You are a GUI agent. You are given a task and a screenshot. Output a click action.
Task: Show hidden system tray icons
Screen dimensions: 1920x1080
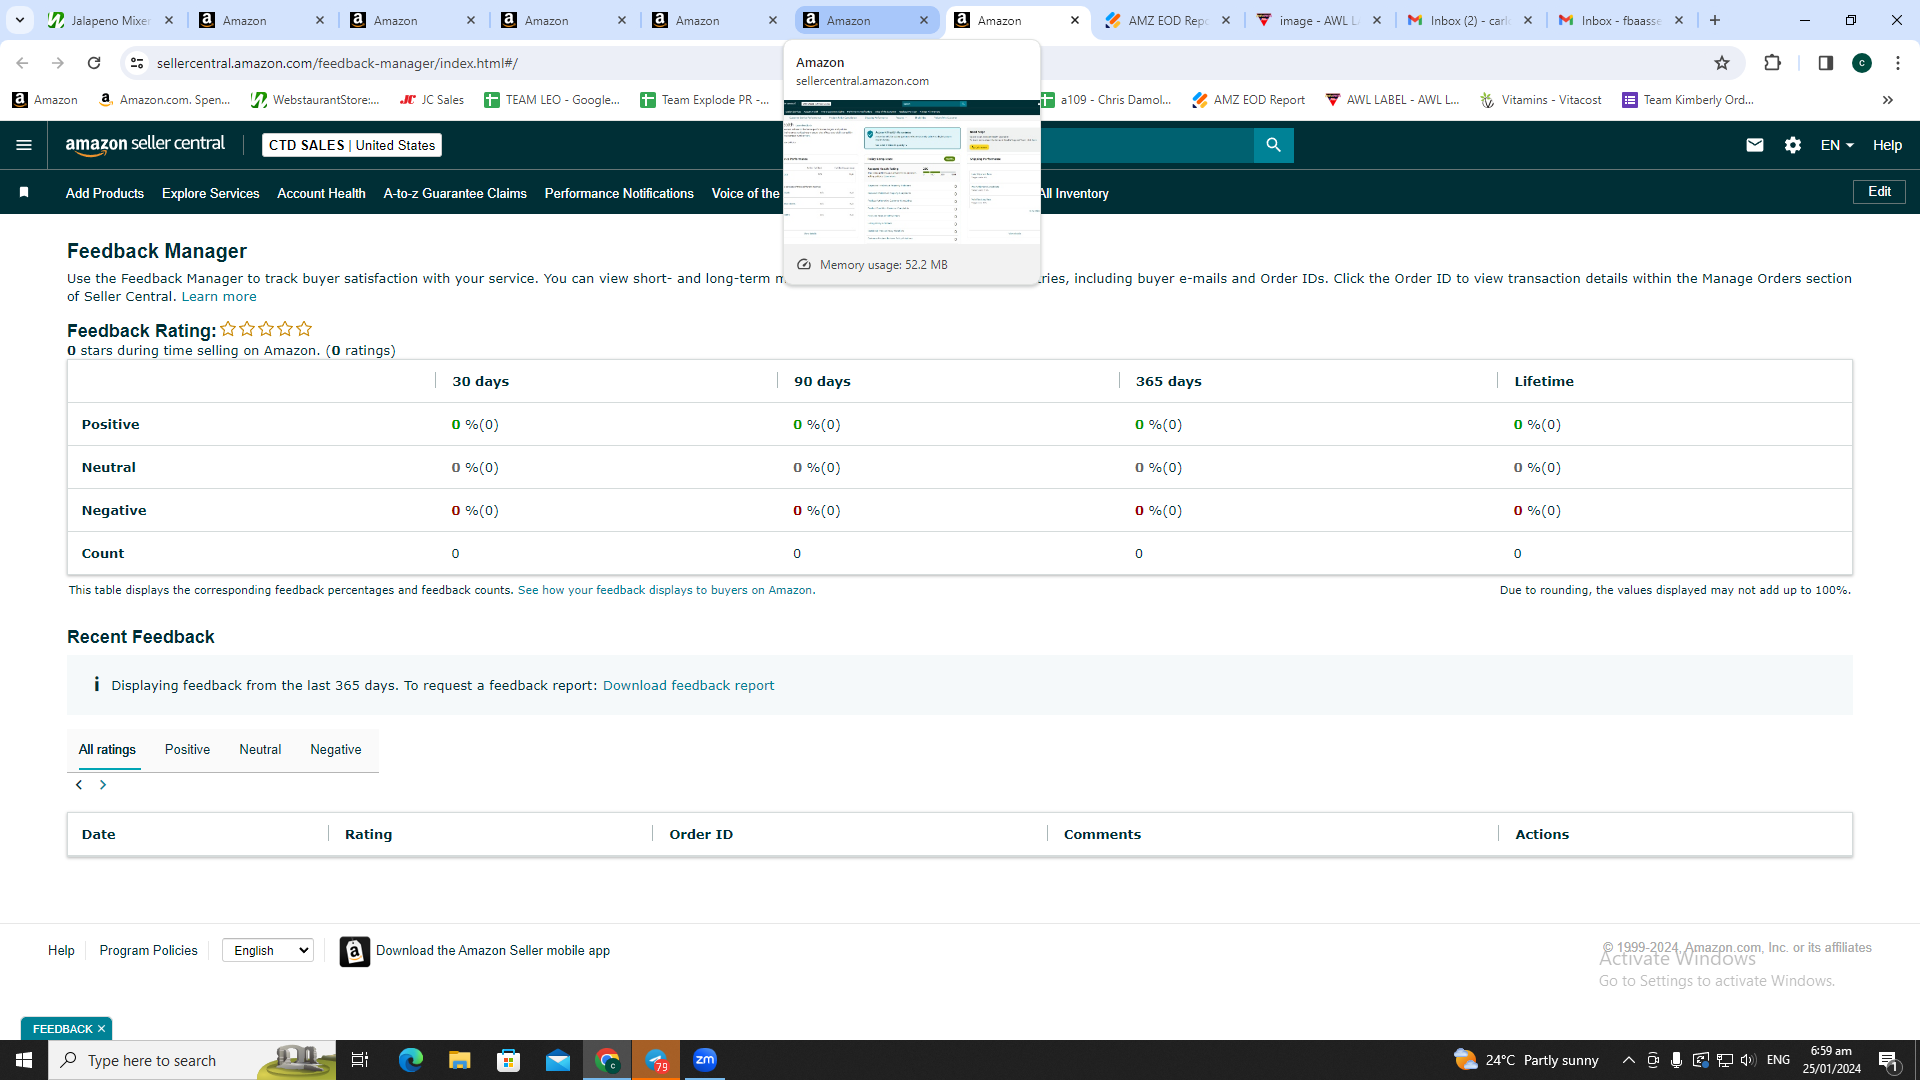(x=1629, y=1060)
